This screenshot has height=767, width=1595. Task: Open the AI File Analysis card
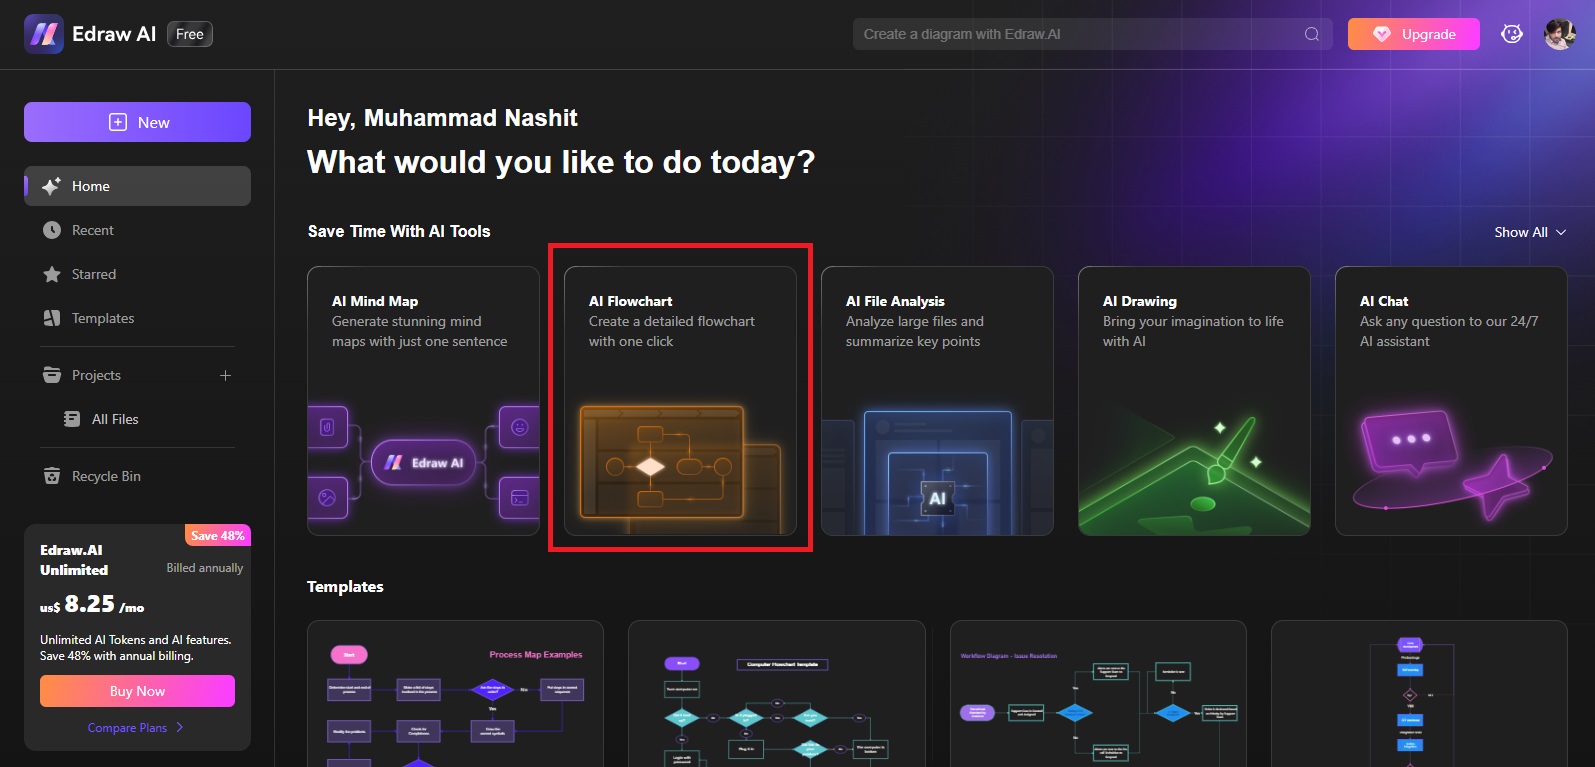937,401
